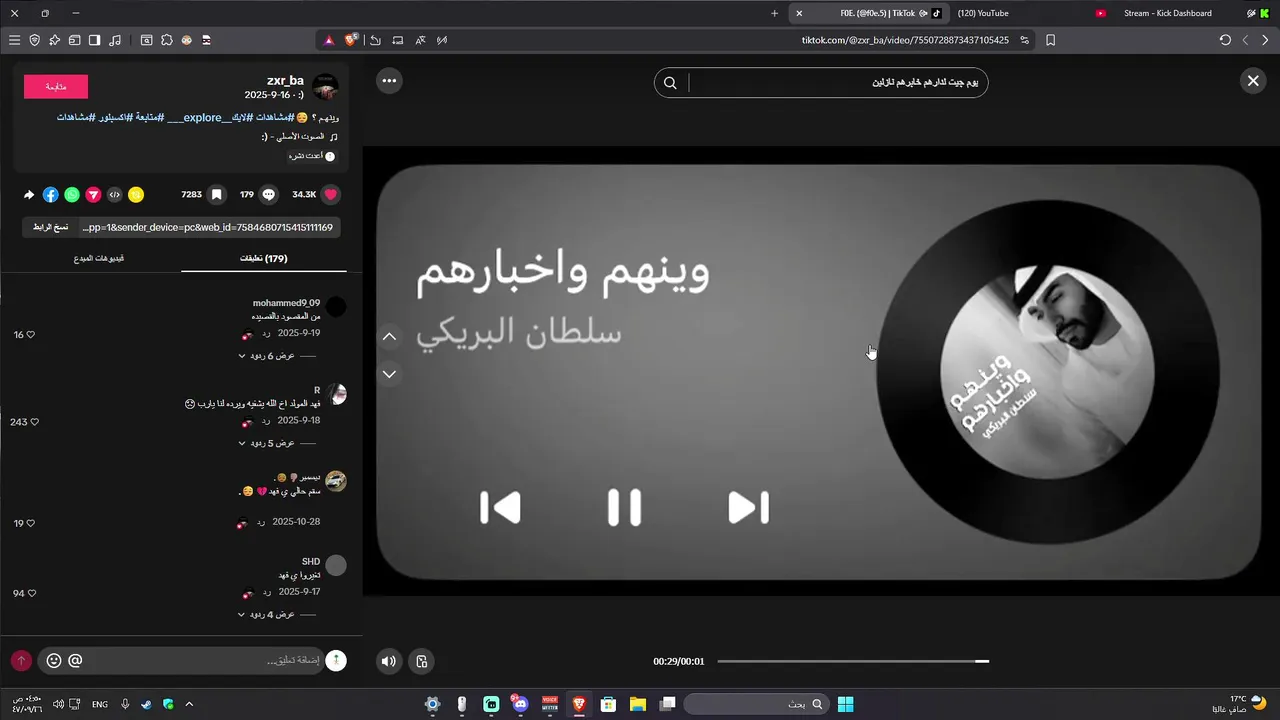Mute the video with the speaker icon
The width and height of the screenshot is (1280, 720).
pyautogui.click(x=389, y=661)
